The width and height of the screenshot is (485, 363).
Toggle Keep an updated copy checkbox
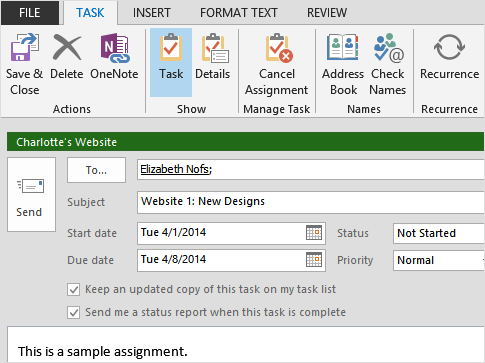[73, 290]
